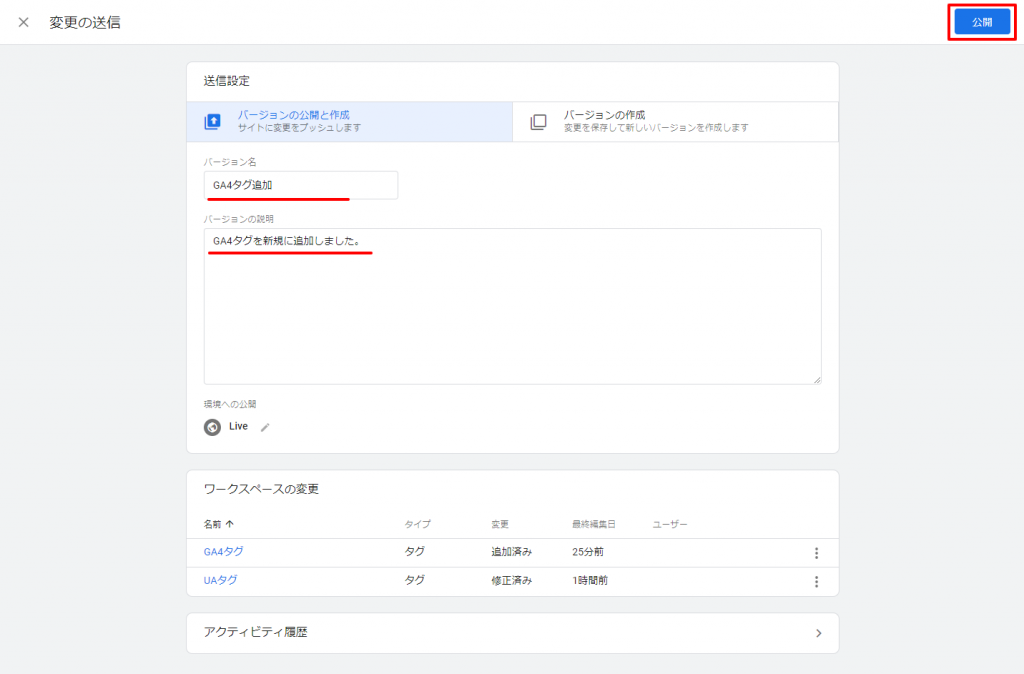Screen dimensions: 1024x674
Task: Click the resize handle of description box
Action: [817, 379]
